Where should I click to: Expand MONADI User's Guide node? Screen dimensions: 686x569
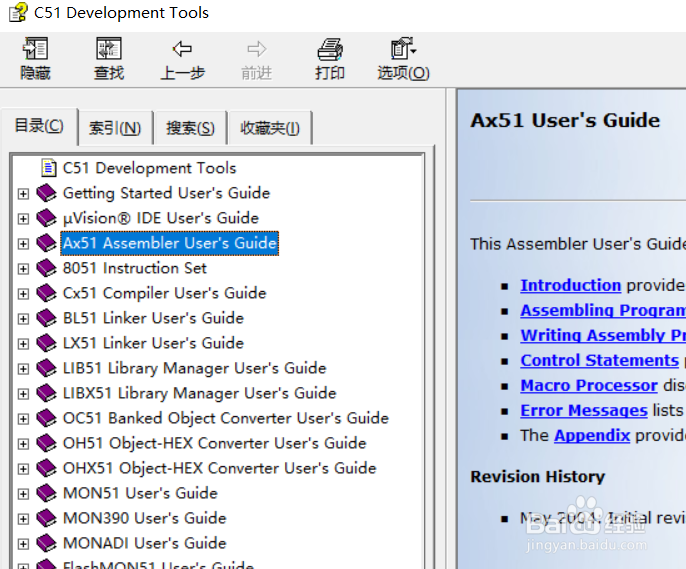(23, 544)
